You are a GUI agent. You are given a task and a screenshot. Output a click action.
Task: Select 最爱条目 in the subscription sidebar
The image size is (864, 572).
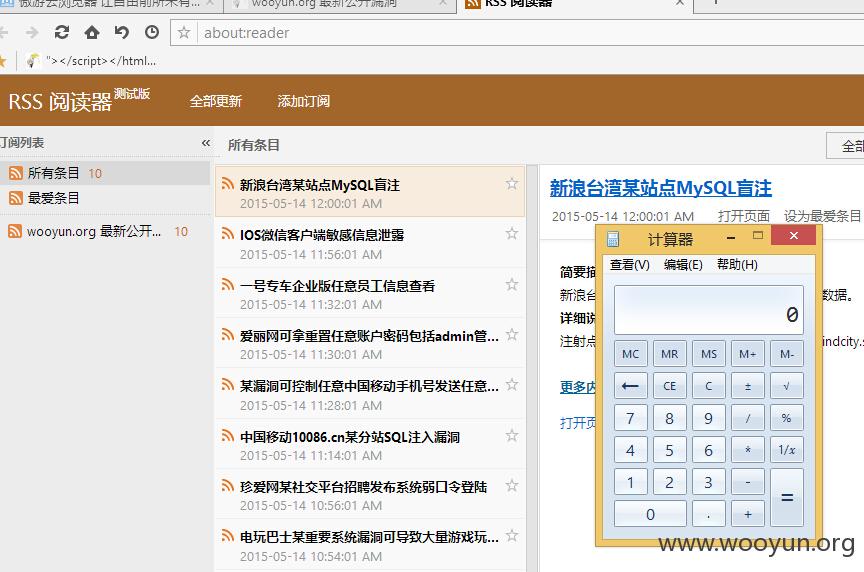(x=105, y=198)
